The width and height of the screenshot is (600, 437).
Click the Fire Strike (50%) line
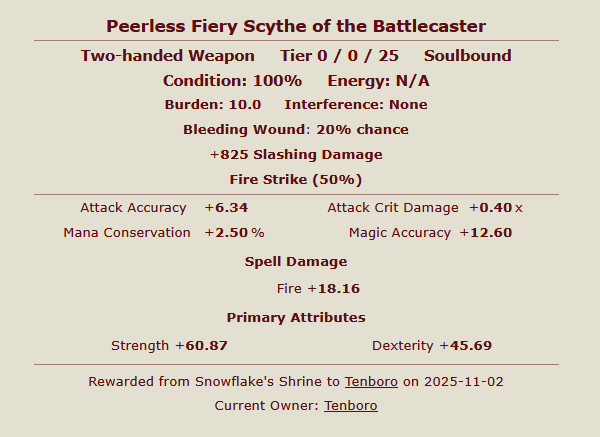[x=296, y=180]
